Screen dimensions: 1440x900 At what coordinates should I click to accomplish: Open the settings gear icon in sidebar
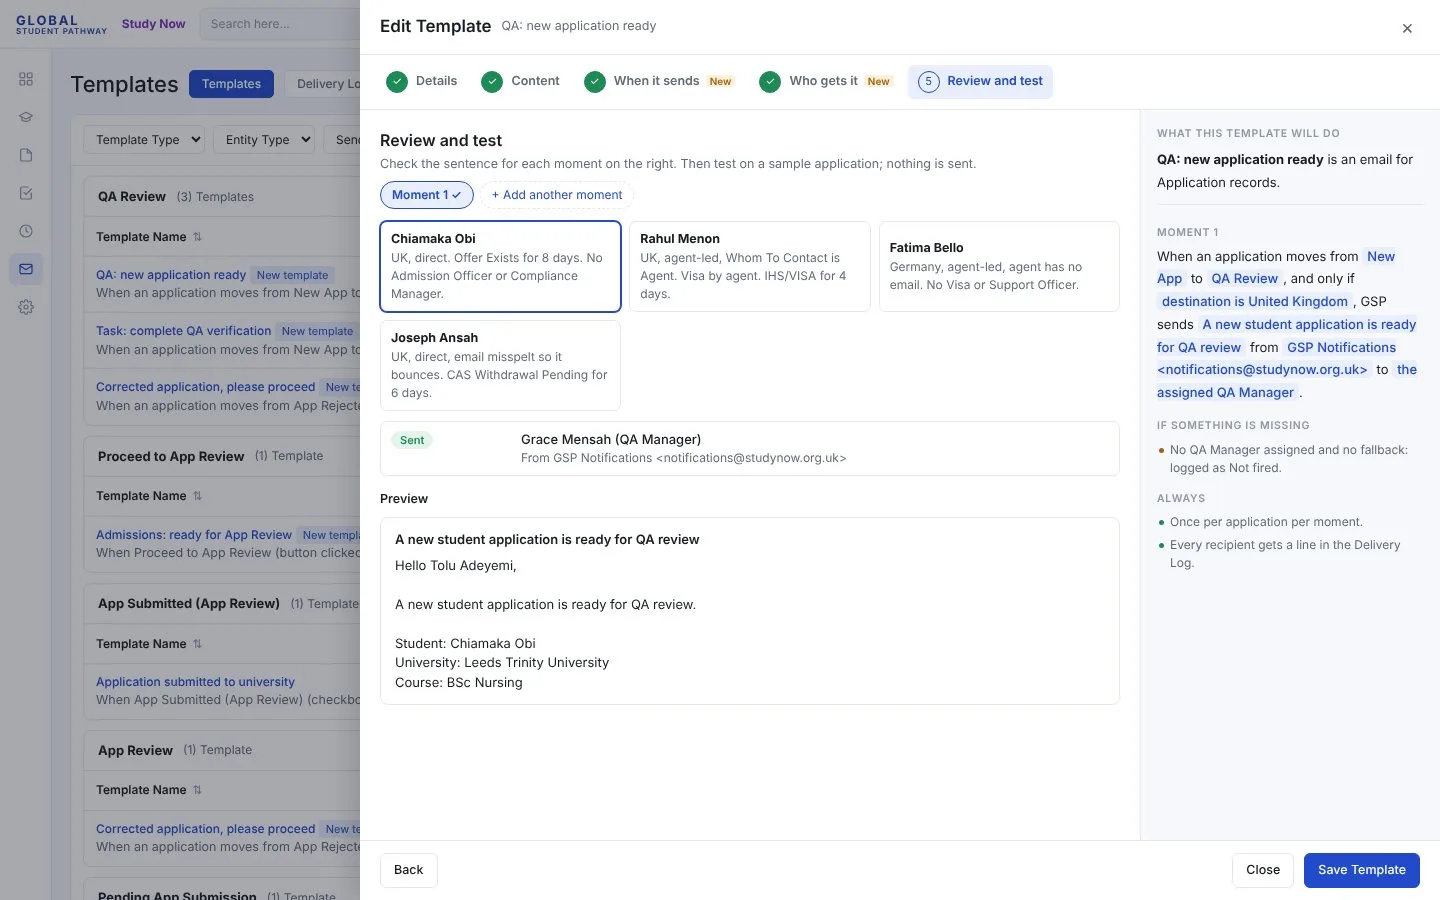point(26,307)
